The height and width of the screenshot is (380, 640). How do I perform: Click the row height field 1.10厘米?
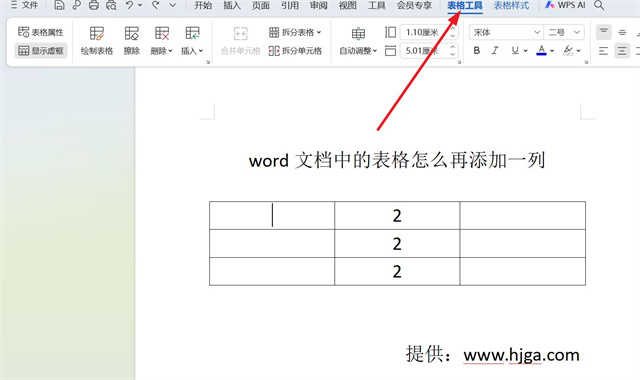pos(424,32)
